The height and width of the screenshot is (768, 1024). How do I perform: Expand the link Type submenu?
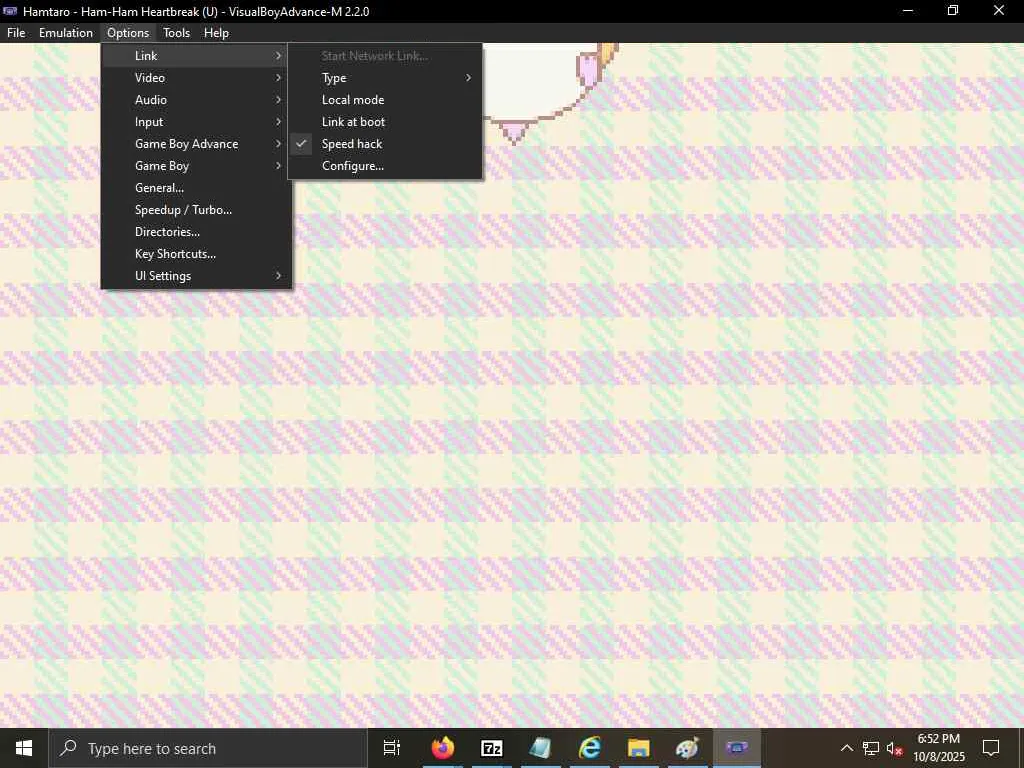click(385, 78)
